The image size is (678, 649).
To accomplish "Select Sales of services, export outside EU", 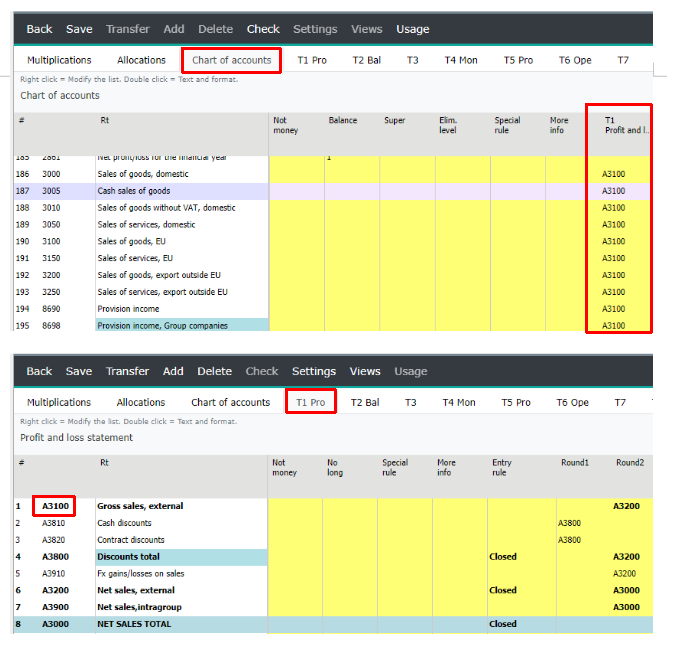I will coord(332,292).
